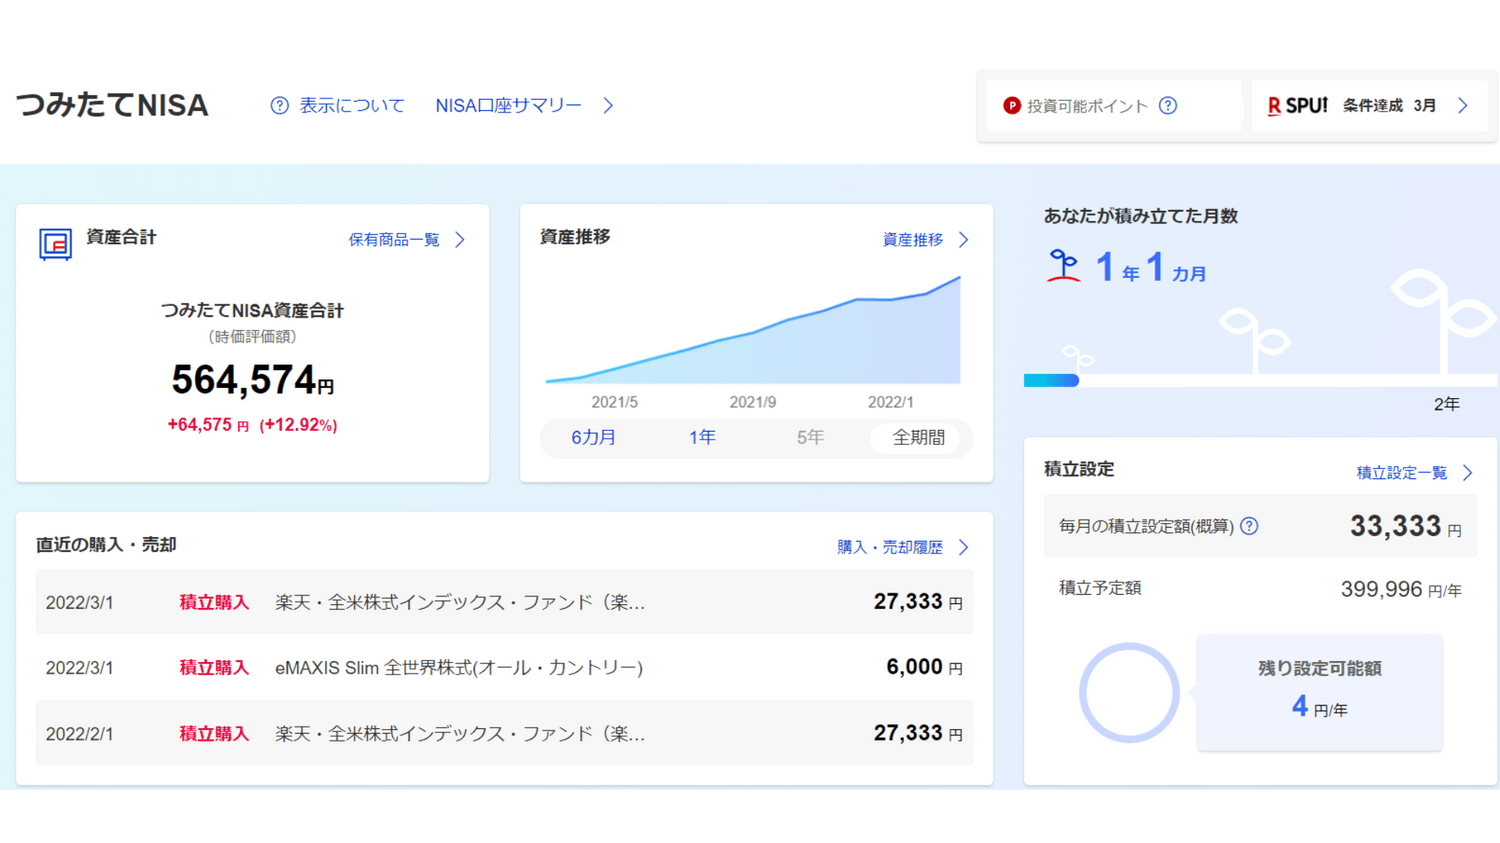
Task: Click the sprout icon beside 1年1カ月
Action: [x=1064, y=266]
